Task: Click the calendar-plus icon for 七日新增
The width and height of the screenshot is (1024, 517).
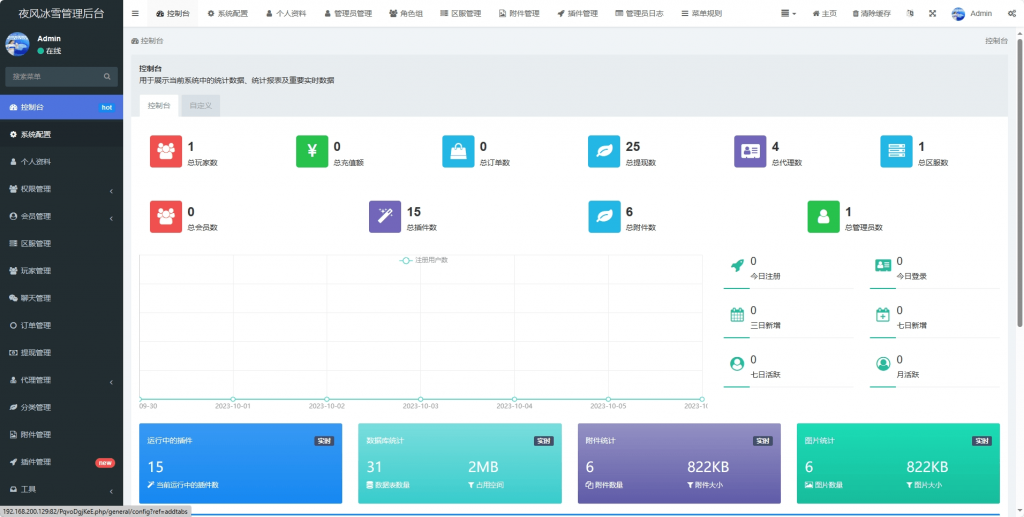Action: coord(883,315)
